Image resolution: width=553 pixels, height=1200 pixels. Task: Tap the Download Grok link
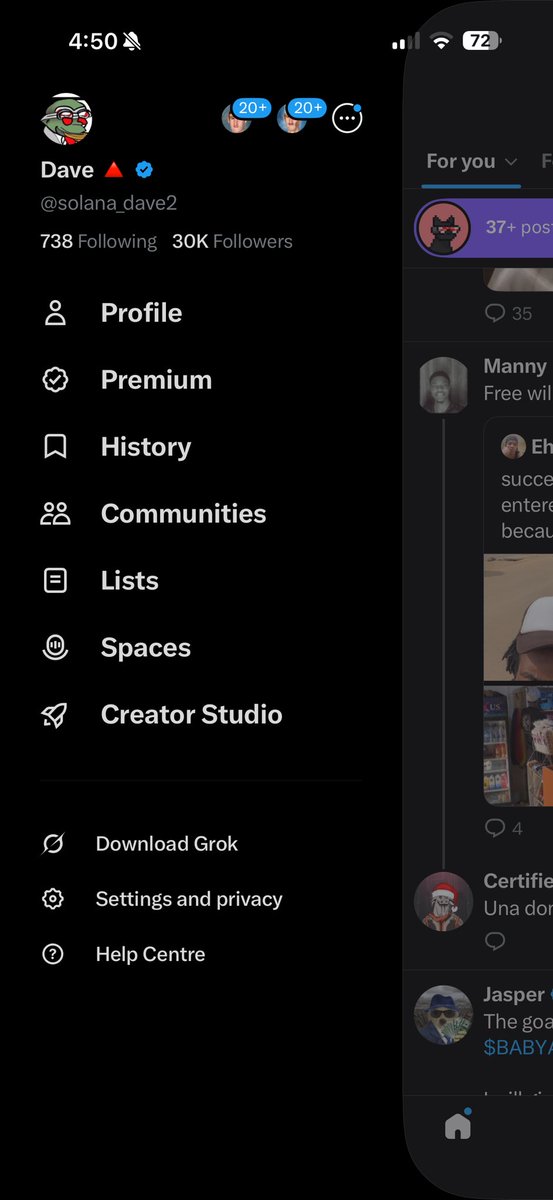[x=167, y=844]
